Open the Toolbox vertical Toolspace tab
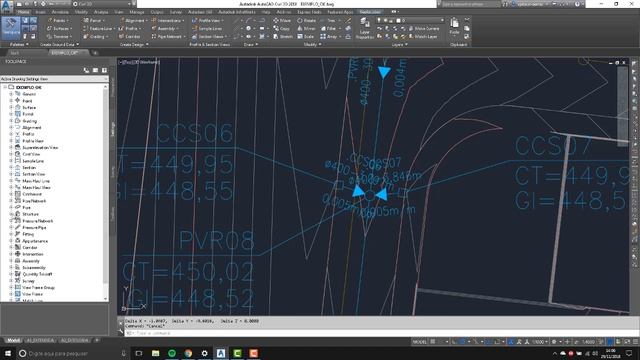 [x=113, y=214]
